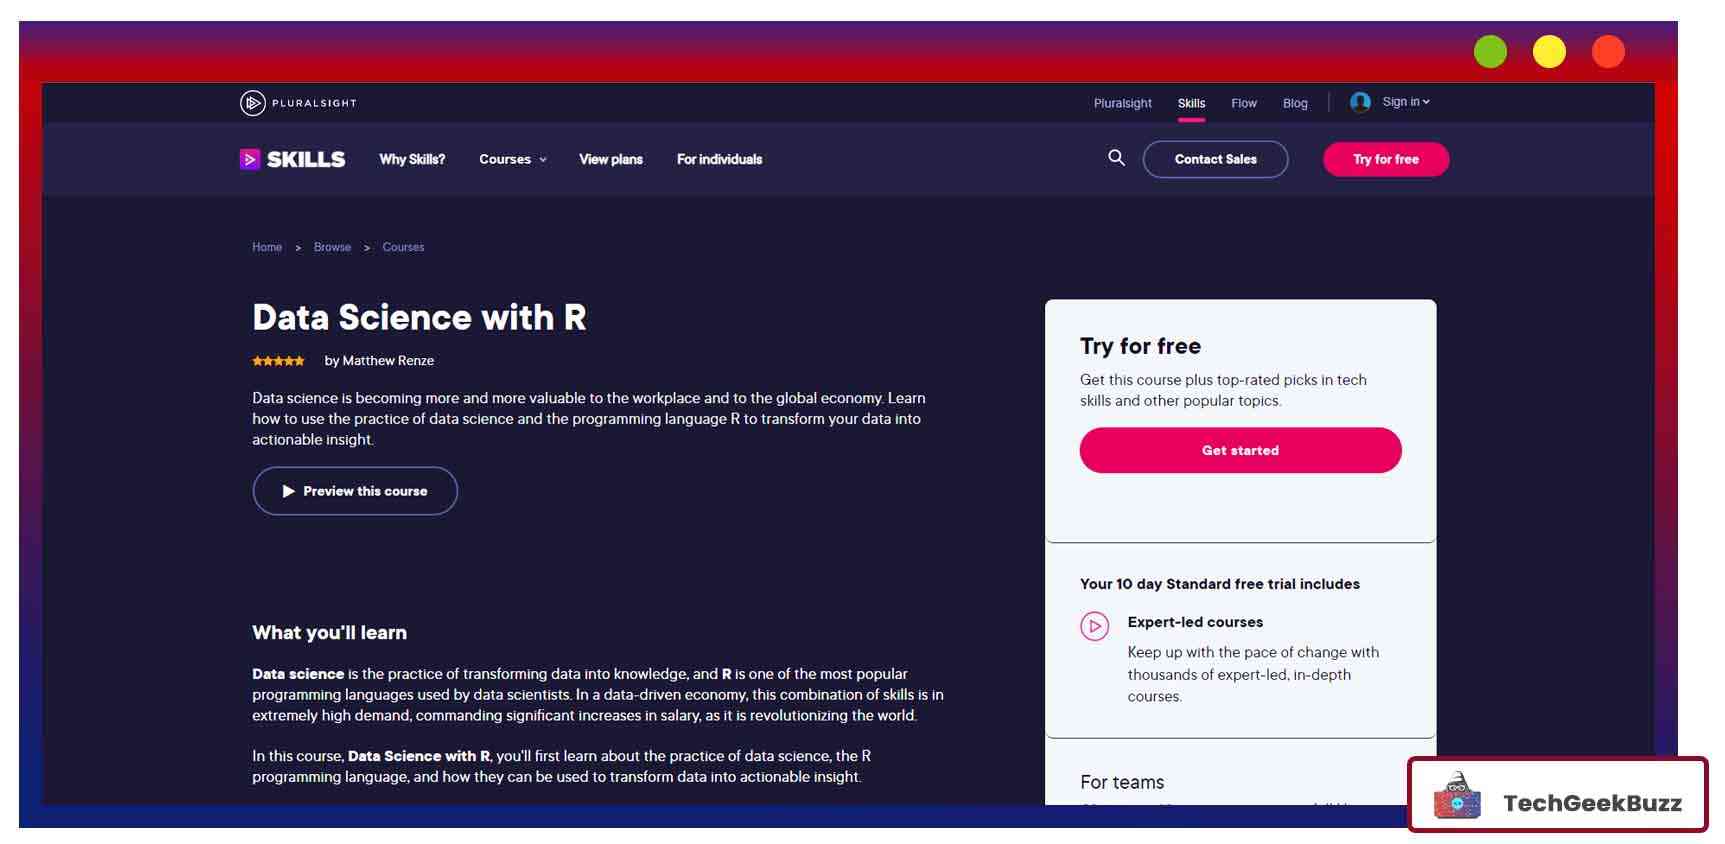The height and width of the screenshot is (844, 1725).
Task: Click the user avatar icon
Action: coord(1359,102)
